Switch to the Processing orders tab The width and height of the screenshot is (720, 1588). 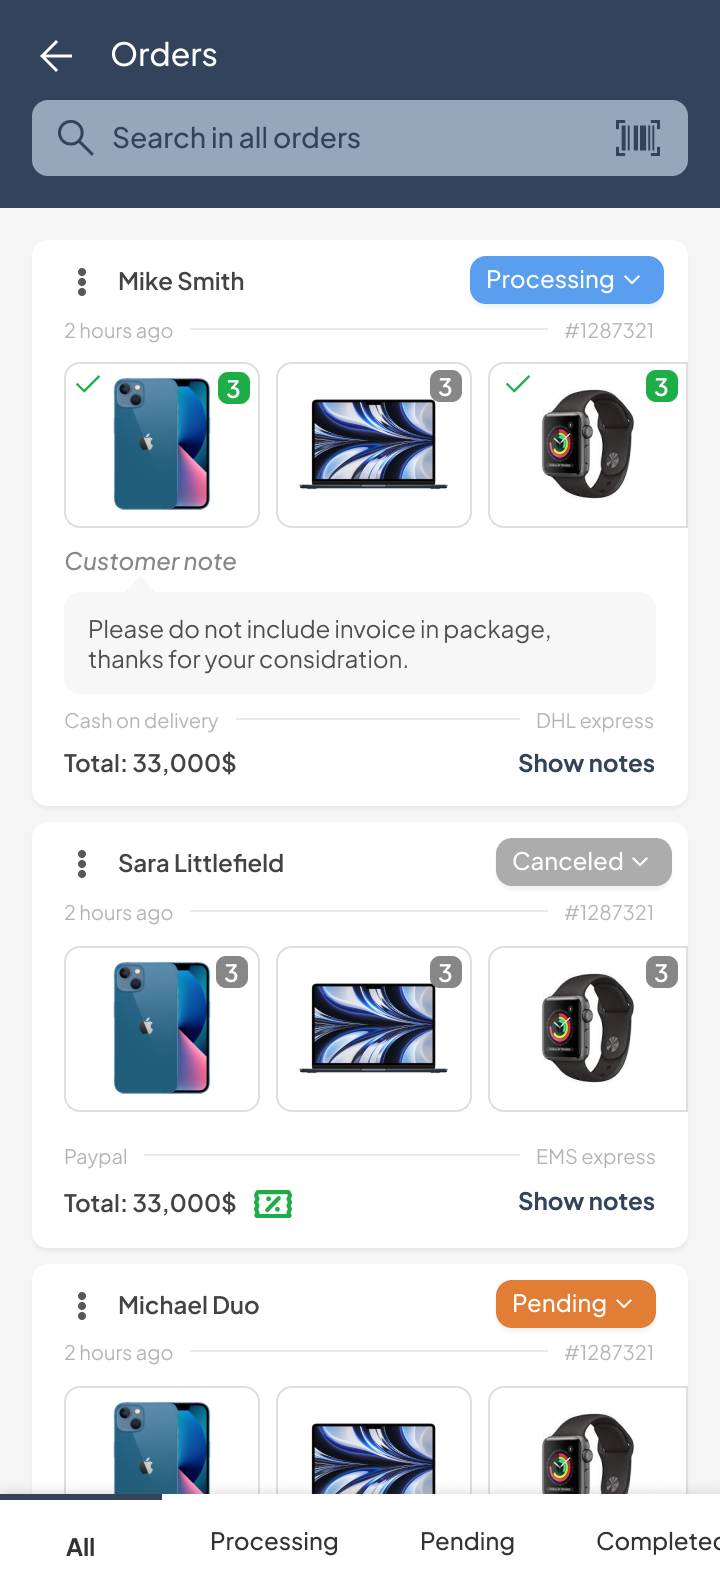point(274,1542)
